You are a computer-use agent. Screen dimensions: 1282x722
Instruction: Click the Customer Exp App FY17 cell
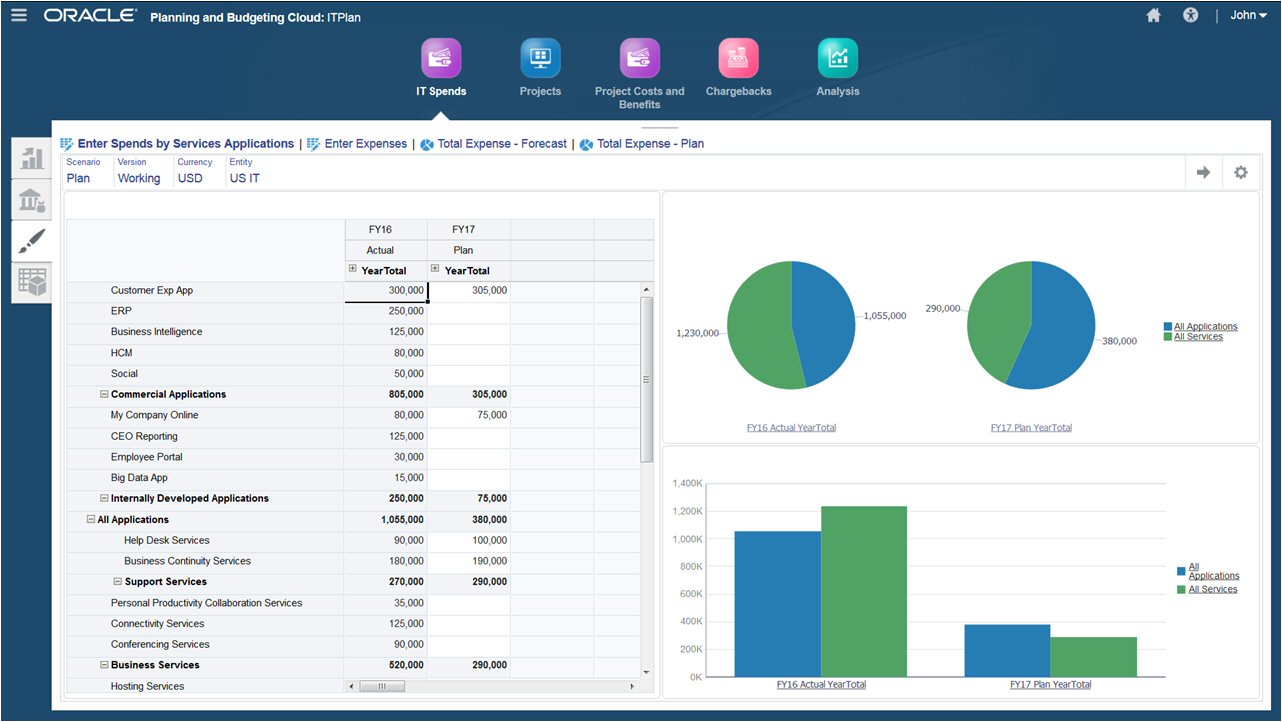[x=468, y=291]
